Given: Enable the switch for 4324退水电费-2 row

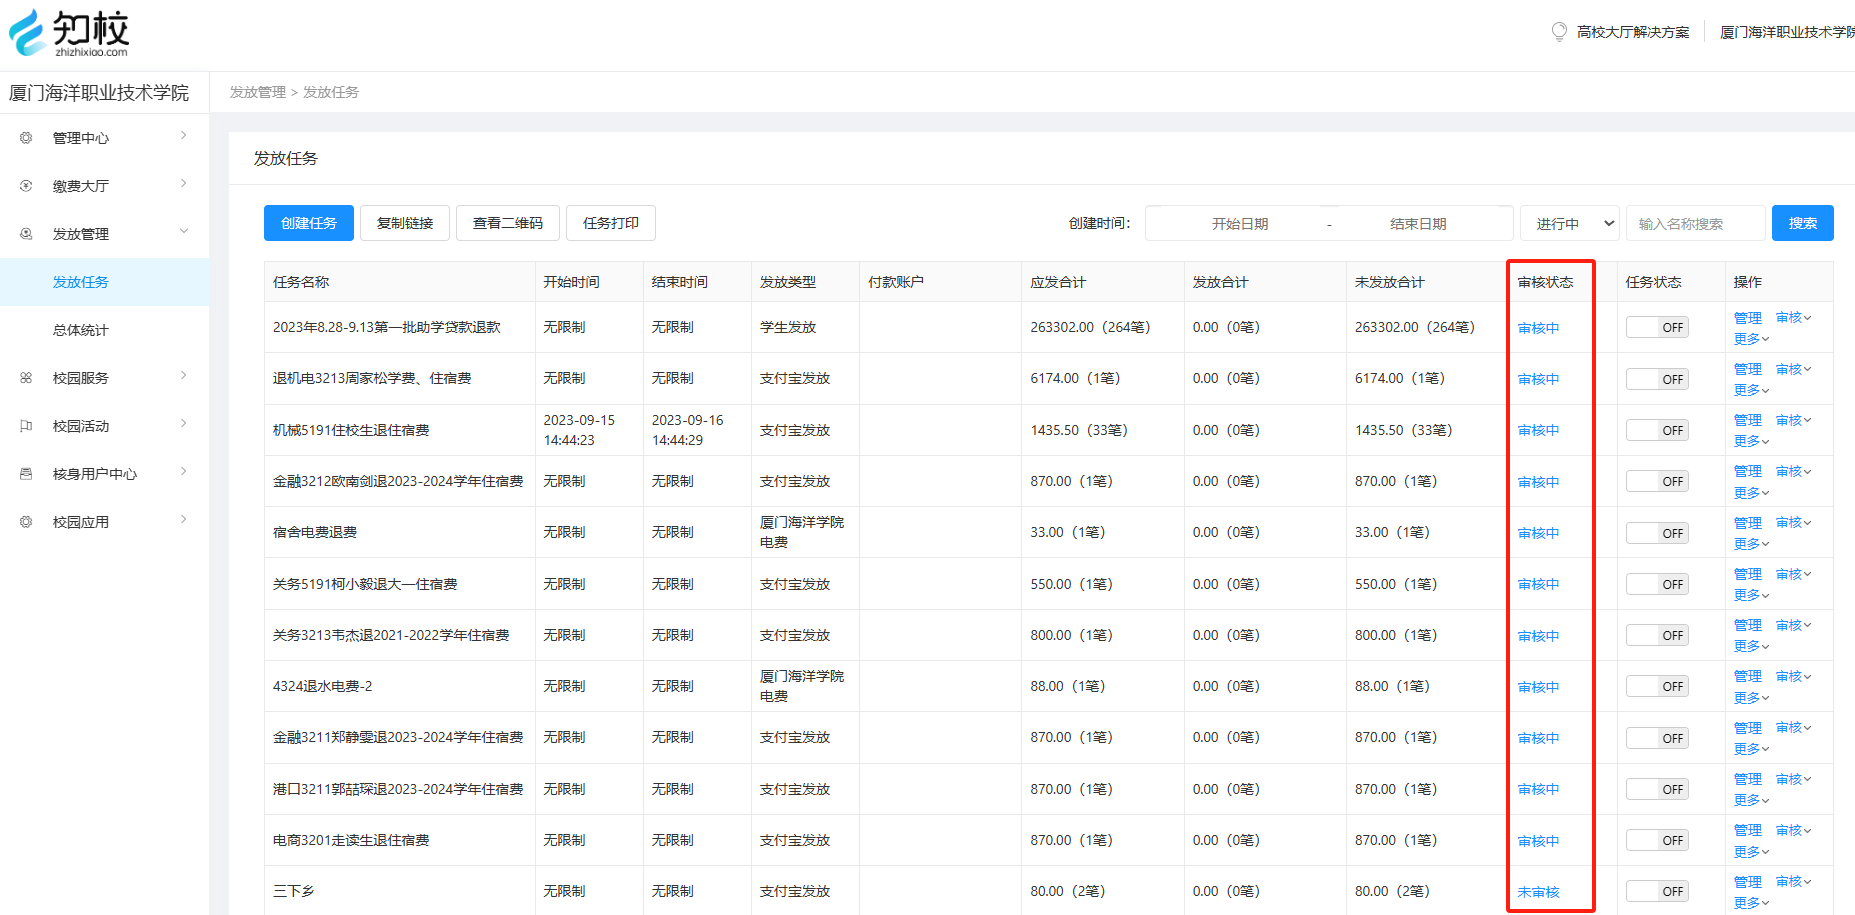Looking at the screenshot, I should pos(1656,686).
